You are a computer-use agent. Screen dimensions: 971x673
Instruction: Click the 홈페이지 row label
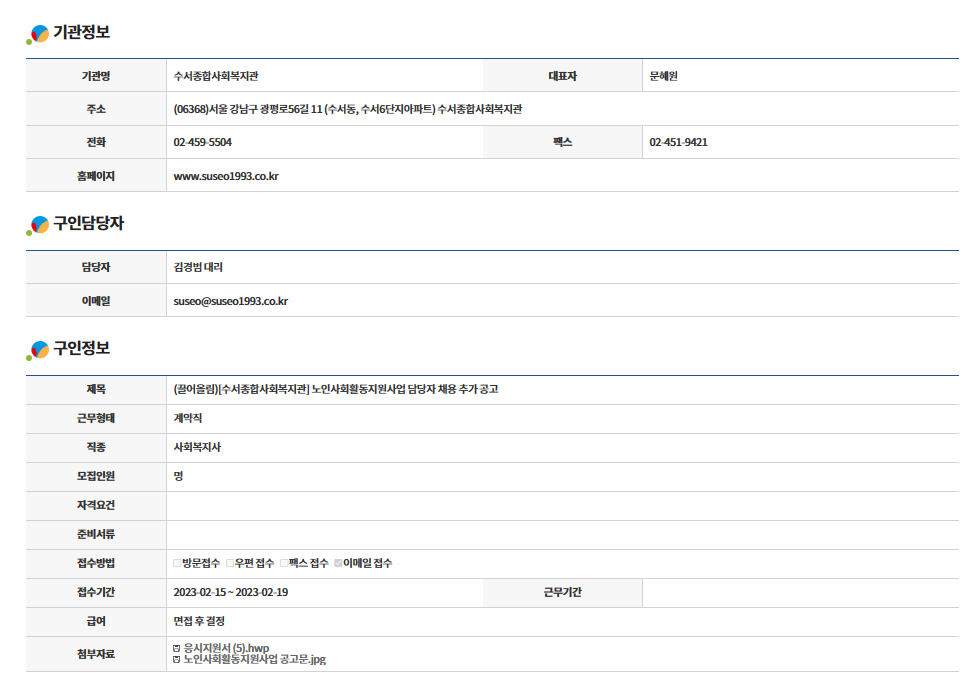click(96, 176)
